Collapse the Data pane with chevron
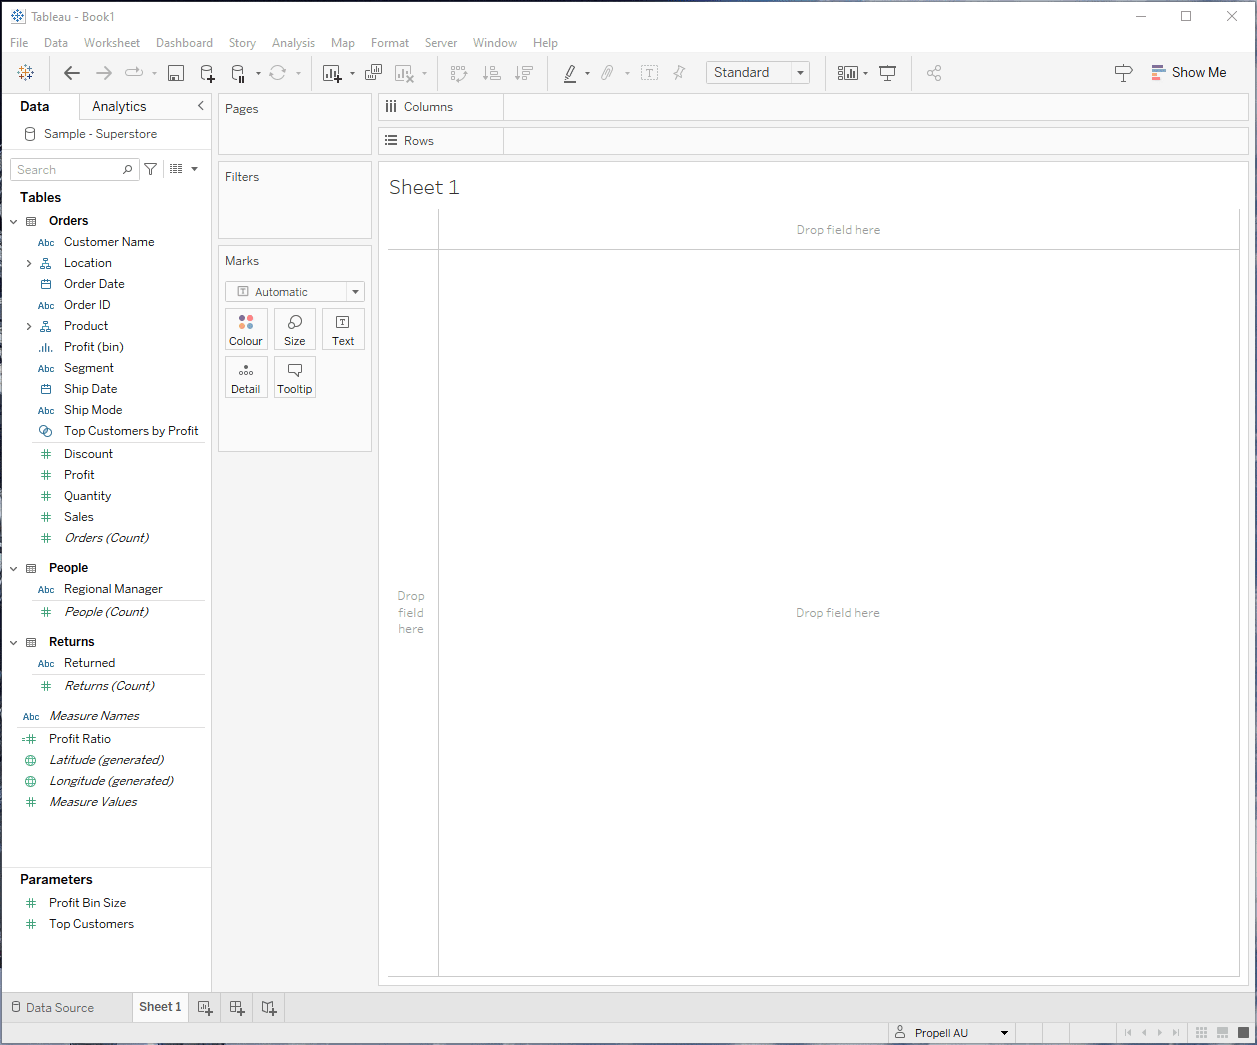 coord(200,106)
